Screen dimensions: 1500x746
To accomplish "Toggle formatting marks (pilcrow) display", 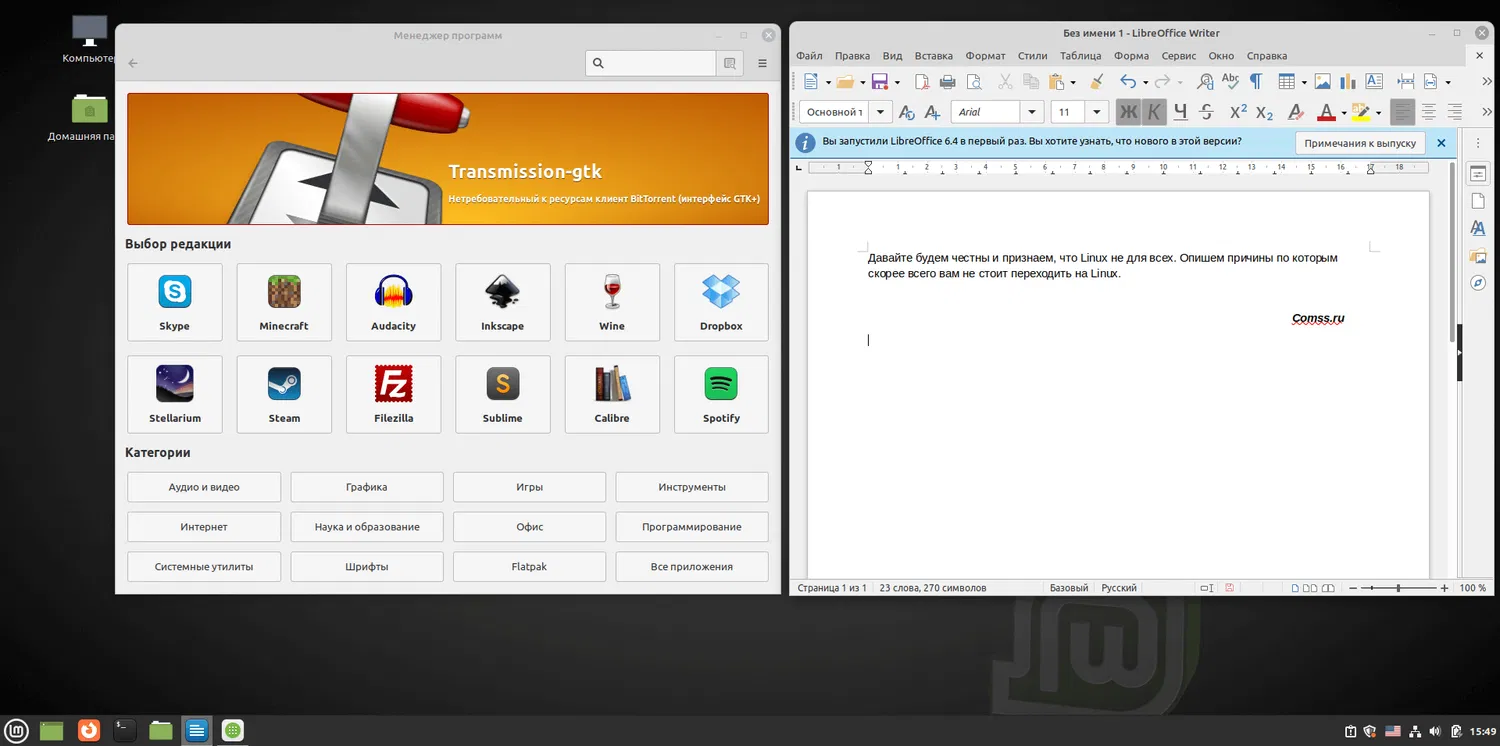I will point(1256,82).
